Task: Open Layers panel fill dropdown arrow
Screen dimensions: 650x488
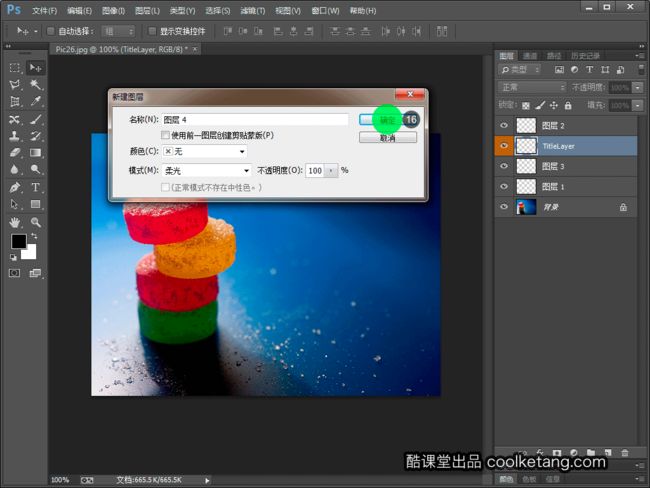Action: pyautogui.click(x=638, y=106)
